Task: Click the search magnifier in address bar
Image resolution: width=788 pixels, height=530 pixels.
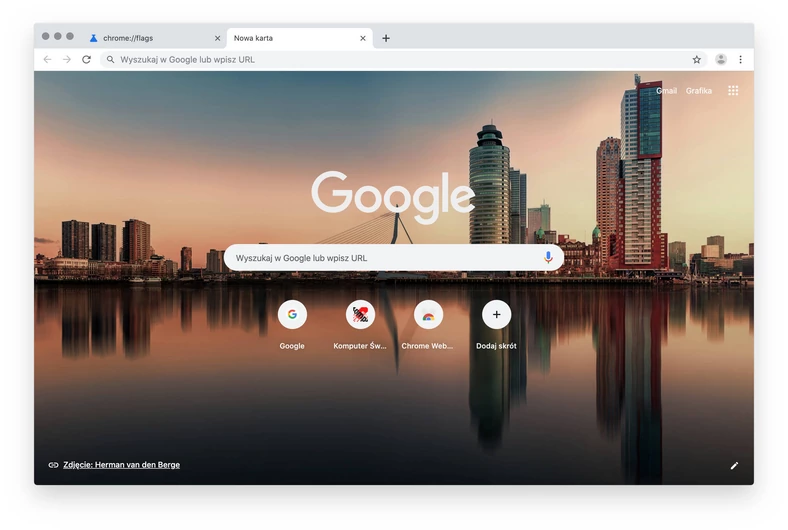Action: tap(111, 59)
